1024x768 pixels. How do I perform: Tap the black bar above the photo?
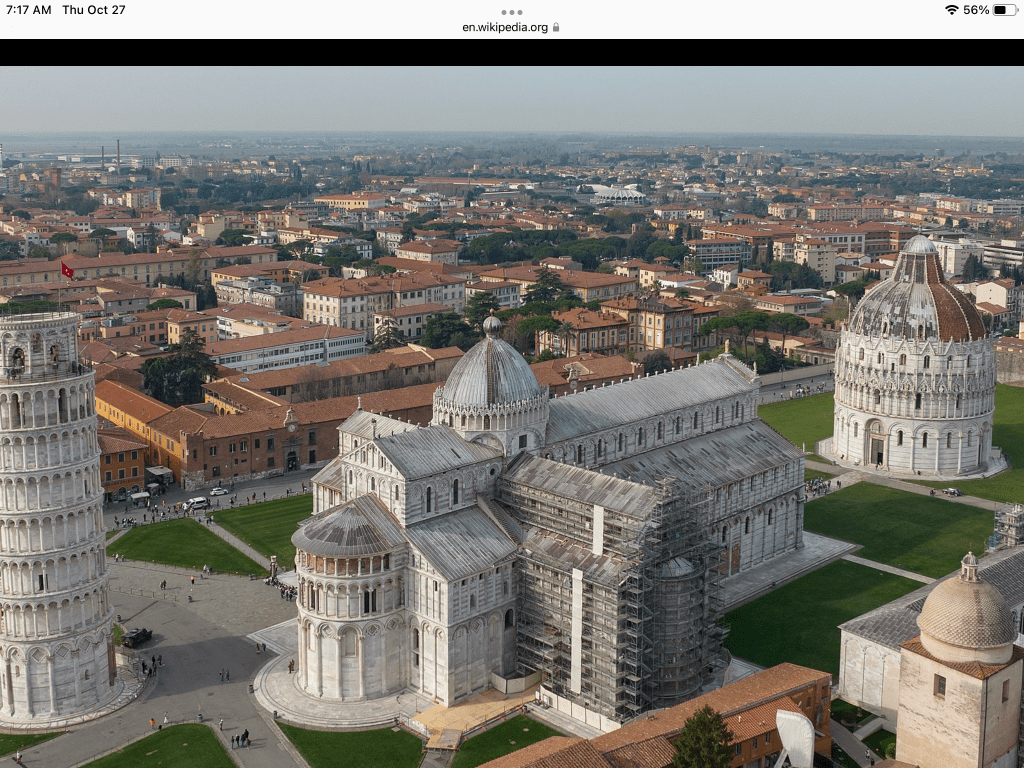click(512, 52)
